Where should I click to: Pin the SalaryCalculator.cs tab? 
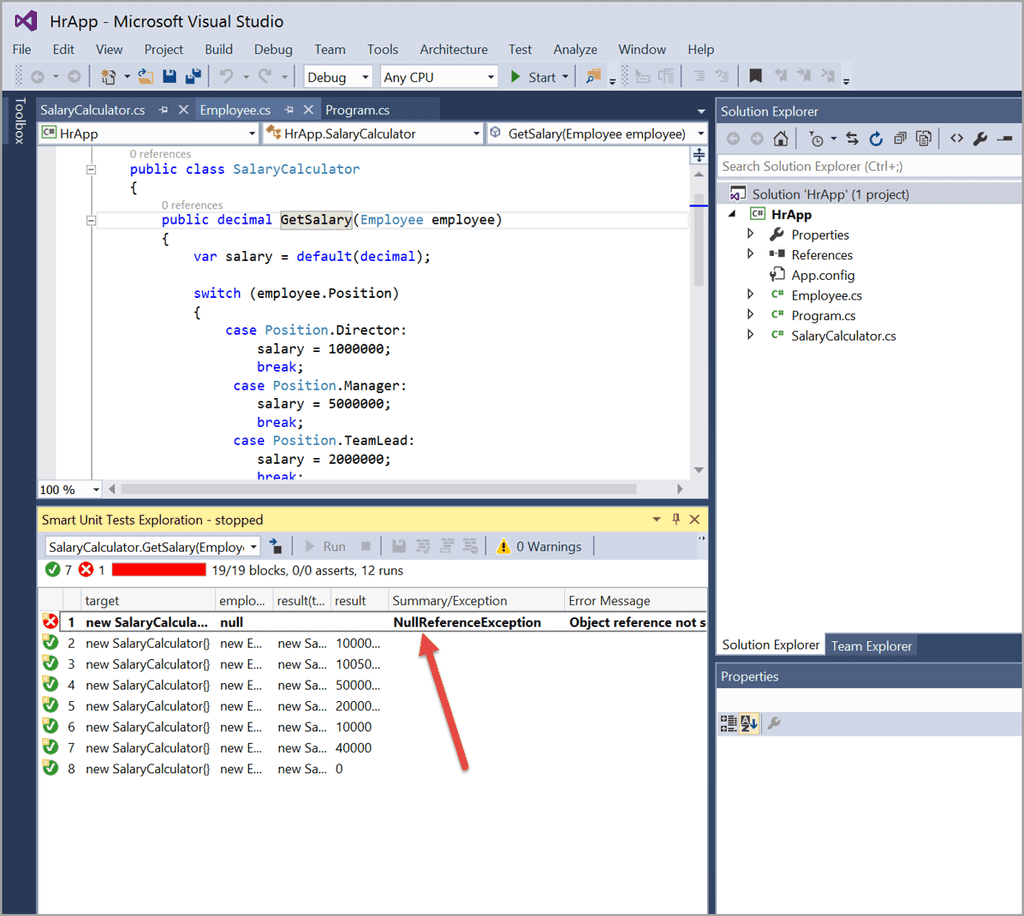[x=164, y=110]
